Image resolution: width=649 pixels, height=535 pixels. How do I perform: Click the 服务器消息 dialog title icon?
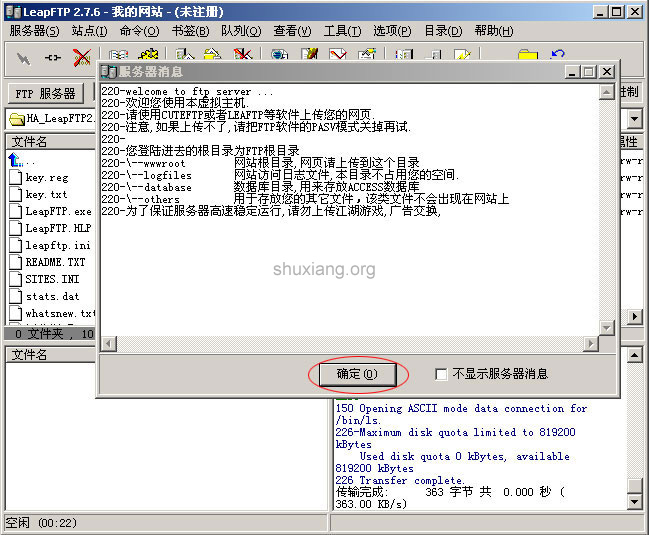(109, 72)
